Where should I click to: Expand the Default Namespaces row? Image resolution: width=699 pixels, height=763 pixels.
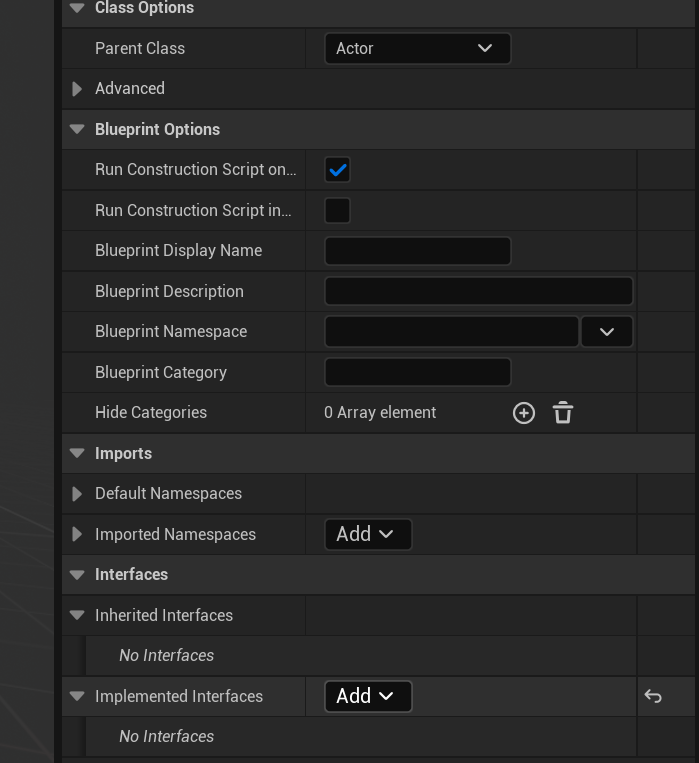point(77,494)
